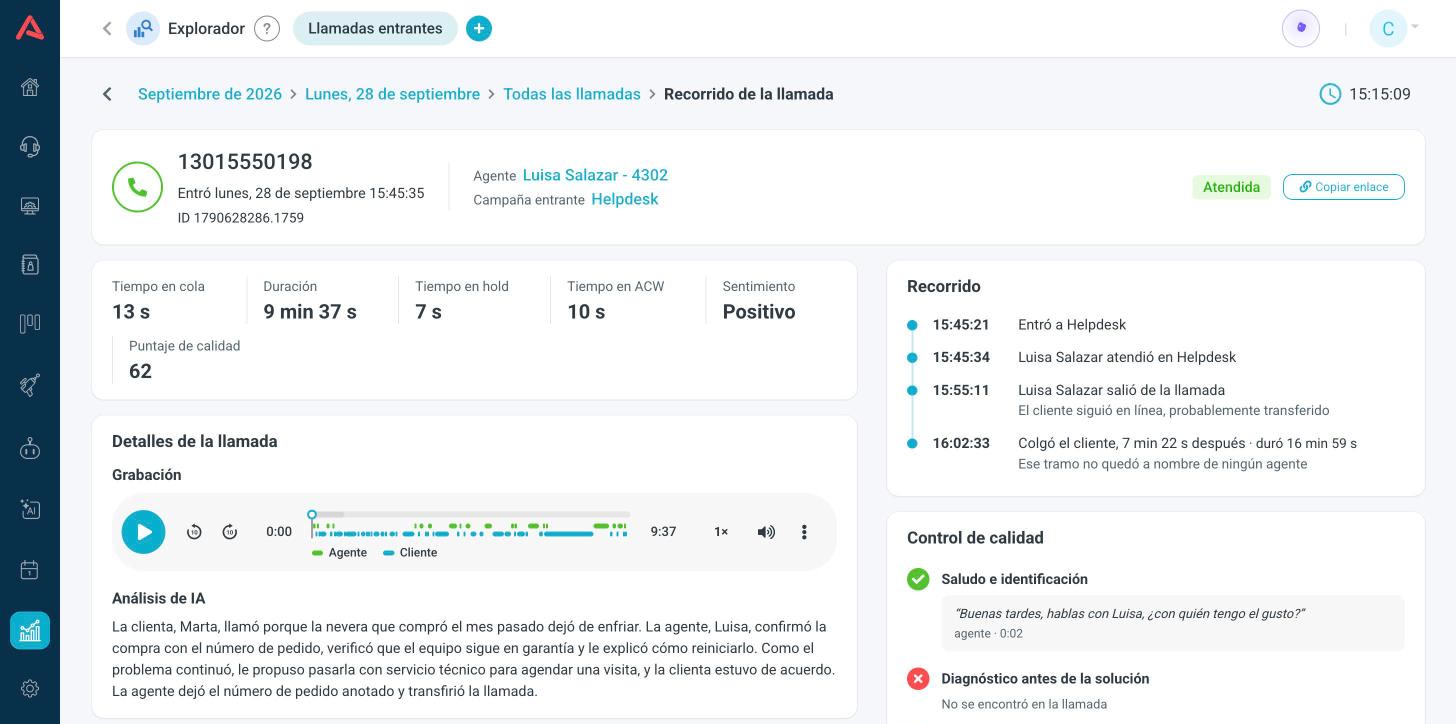Click the red X beside Diagnóstico antes de la solución
This screenshot has height=724, width=1456.
(x=918, y=679)
